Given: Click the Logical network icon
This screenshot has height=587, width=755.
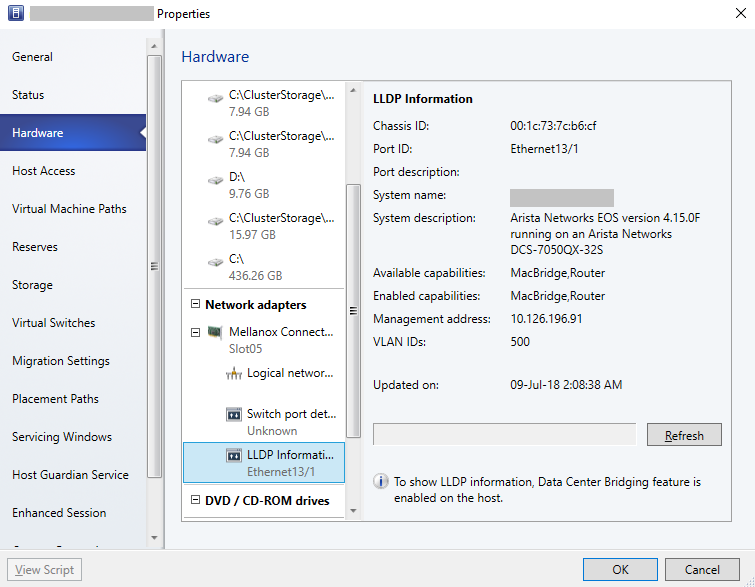Looking at the screenshot, I should 234,374.
